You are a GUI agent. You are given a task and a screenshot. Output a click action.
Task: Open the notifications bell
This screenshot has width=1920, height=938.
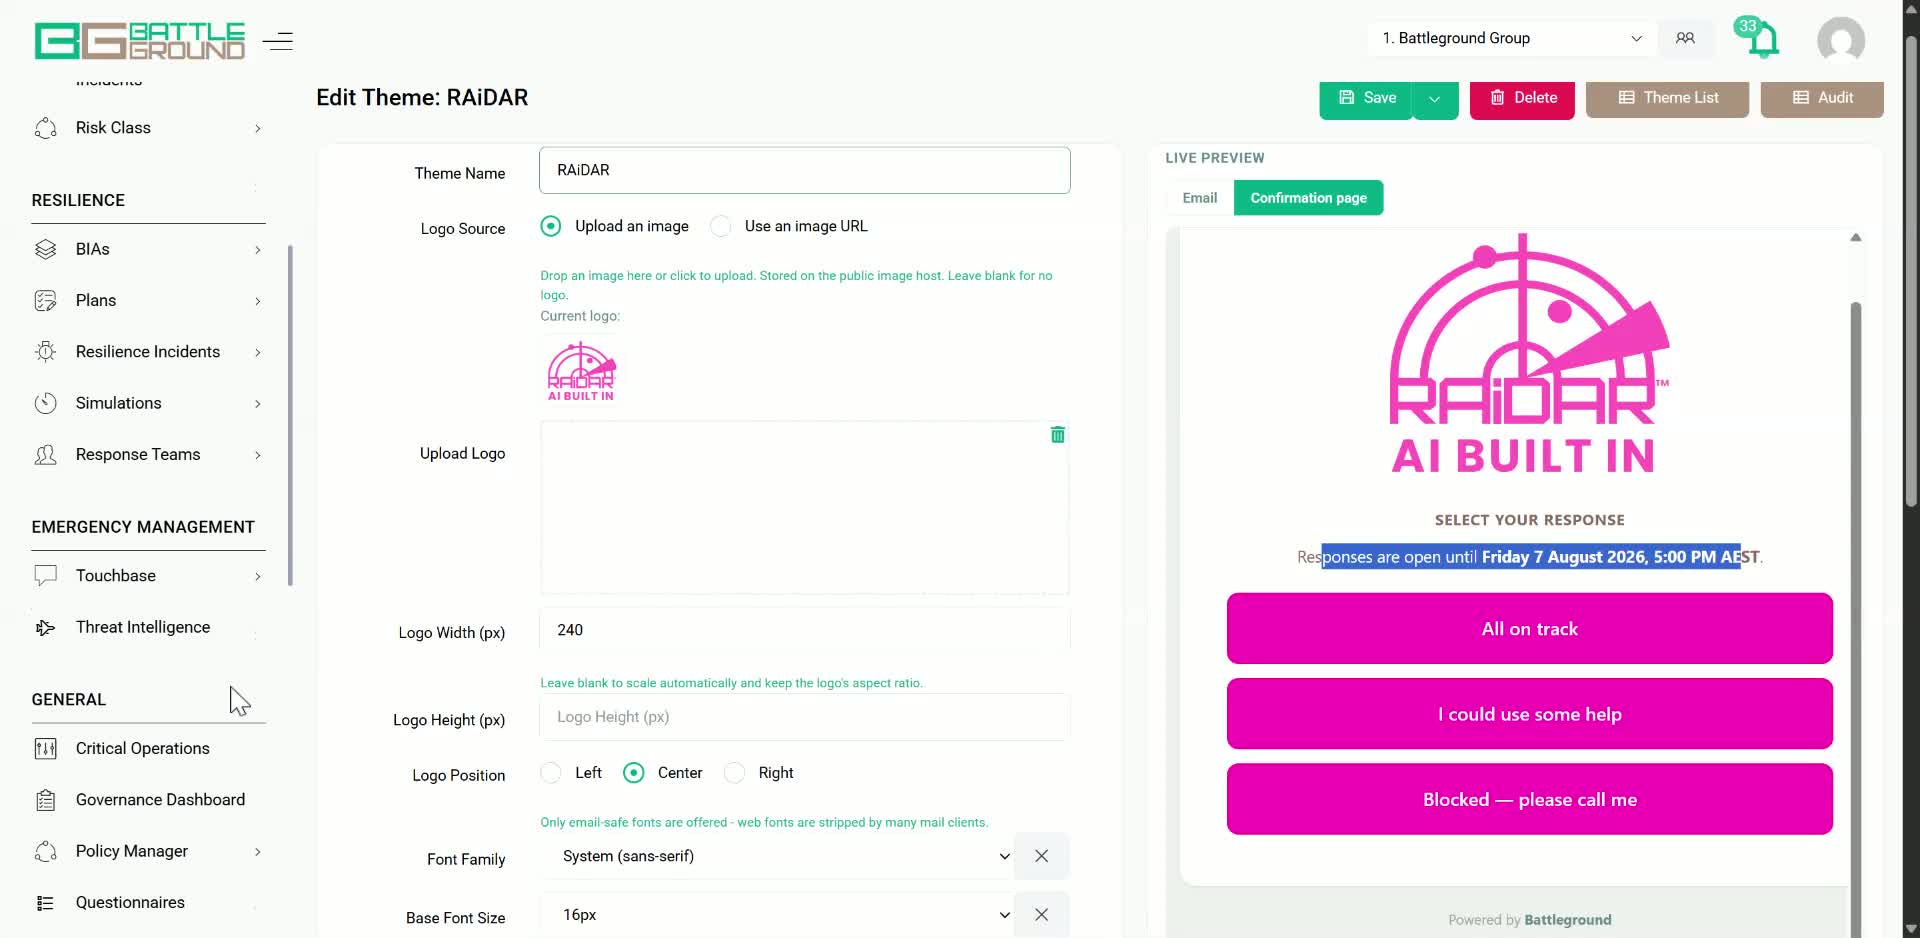click(1761, 39)
